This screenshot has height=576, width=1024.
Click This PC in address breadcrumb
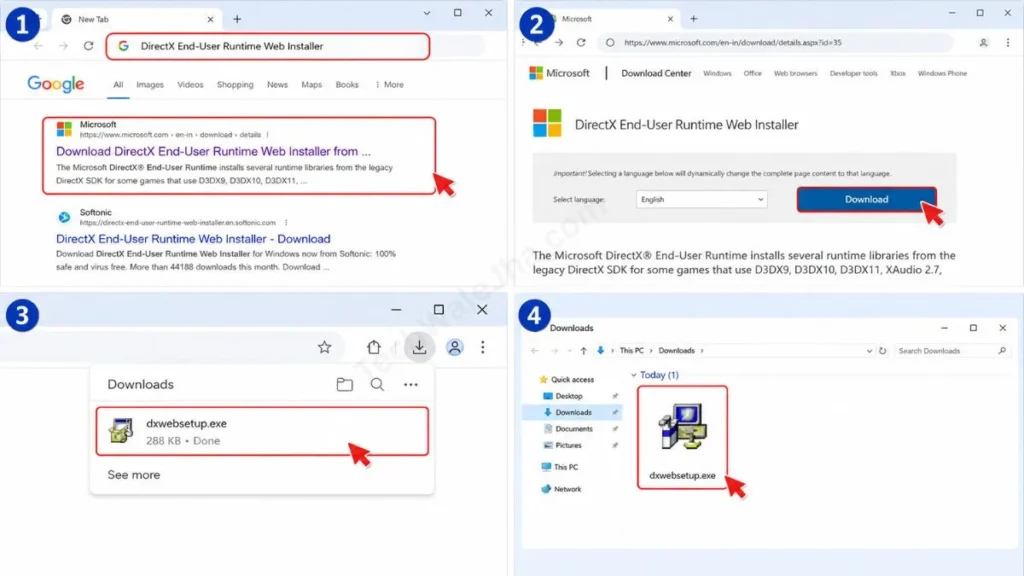632,351
